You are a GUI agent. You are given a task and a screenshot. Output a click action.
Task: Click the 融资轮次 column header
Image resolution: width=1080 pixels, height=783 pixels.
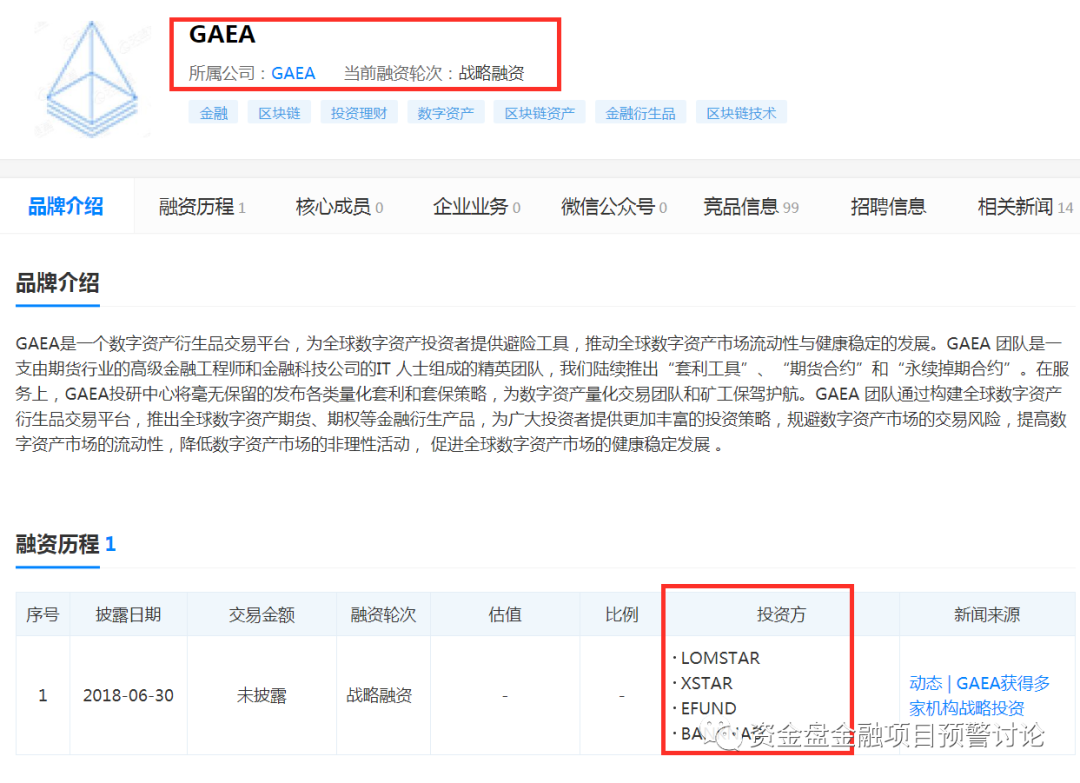click(x=384, y=614)
